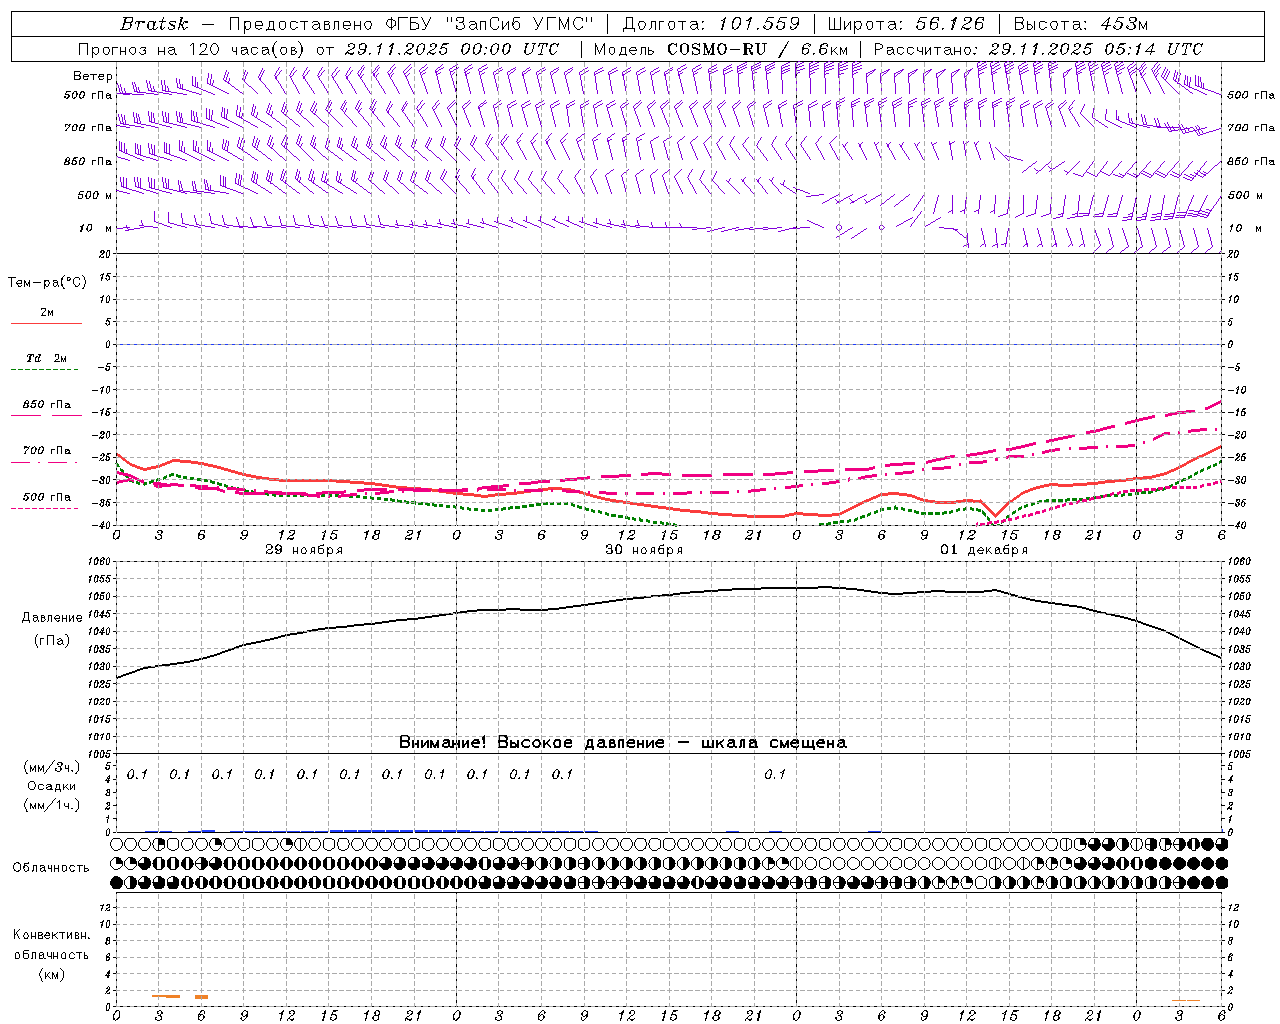This screenshot has width=1280, height=1024.
Task: Select the 01 декабря date label
Action: 984,550
